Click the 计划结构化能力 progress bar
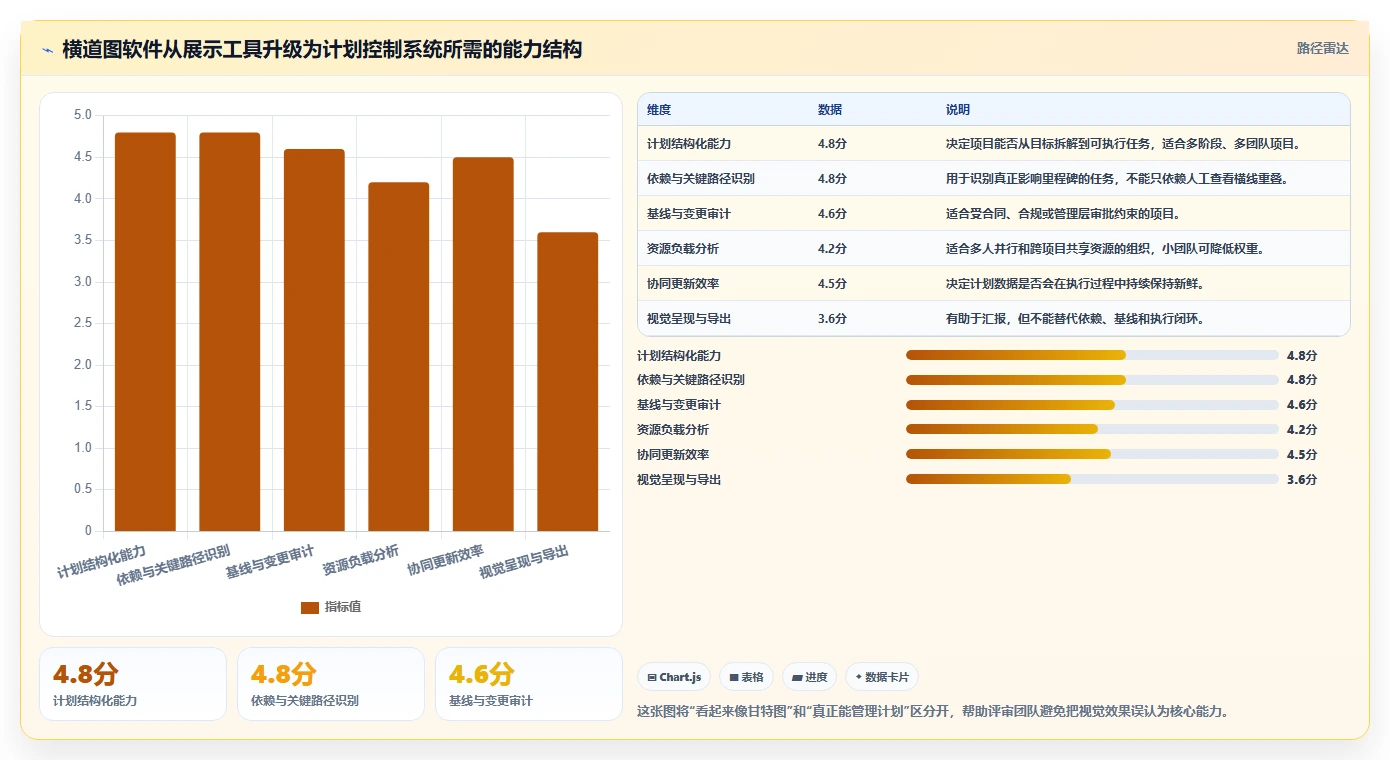Image resolution: width=1390 pixels, height=760 pixels. (1092, 355)
